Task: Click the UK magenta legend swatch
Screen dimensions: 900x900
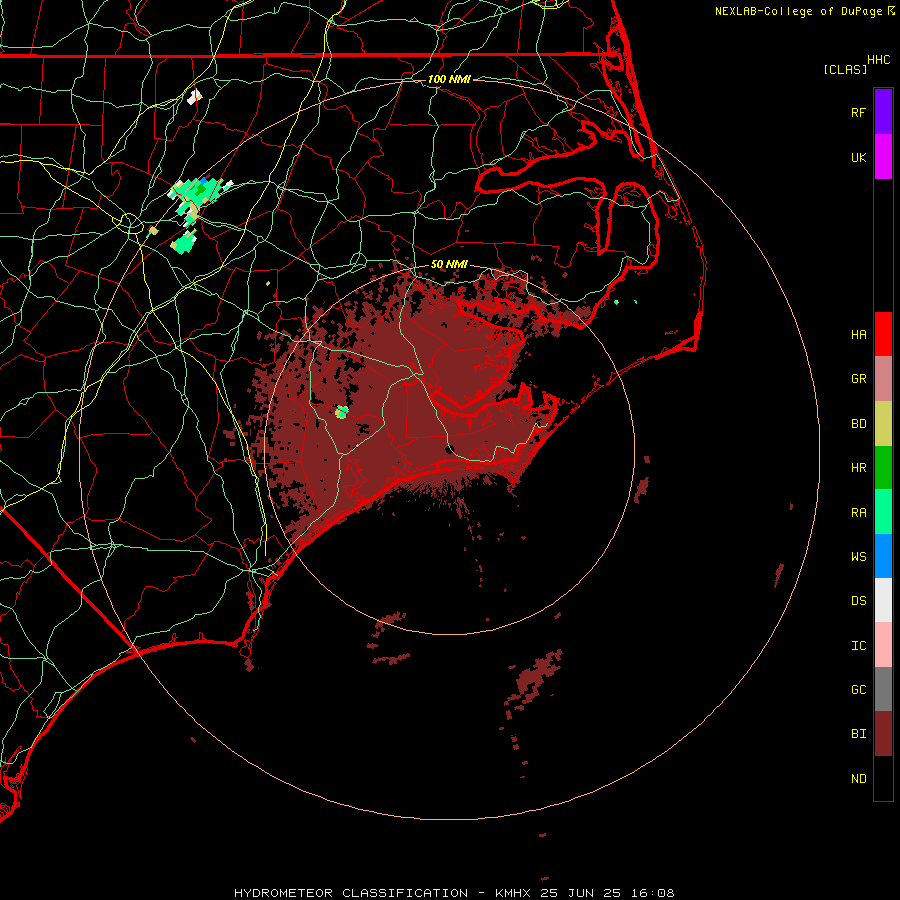Action: (883, 157)
